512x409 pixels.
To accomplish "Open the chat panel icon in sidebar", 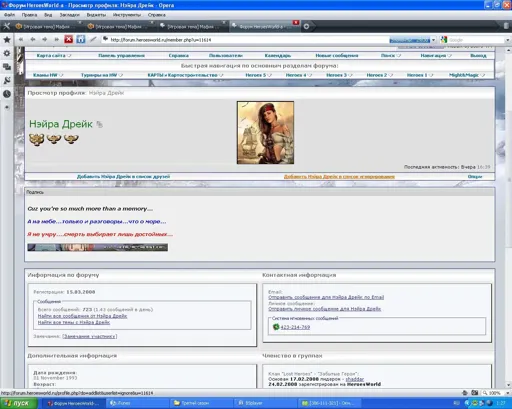I will coord(7,67).
